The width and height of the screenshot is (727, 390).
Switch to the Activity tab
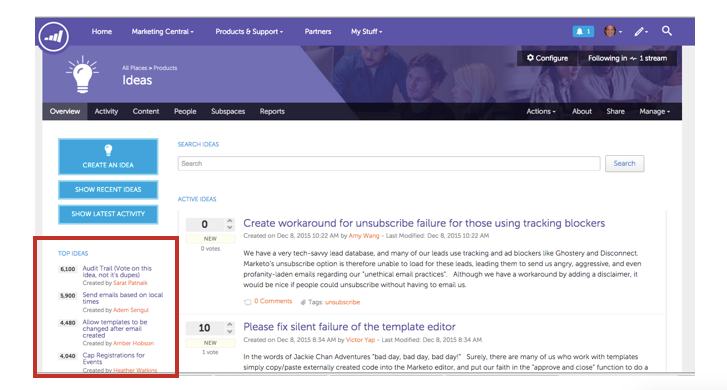106,111
